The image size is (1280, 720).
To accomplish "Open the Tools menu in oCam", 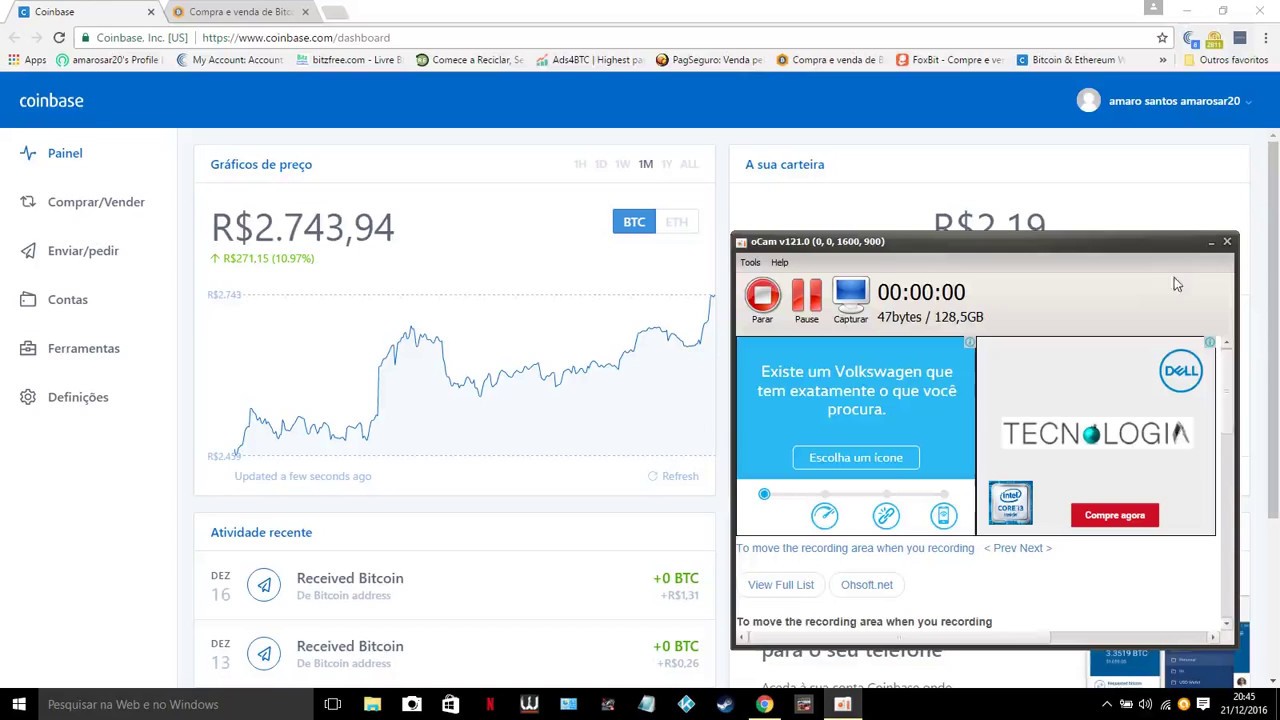I will click(x=750, y=263).
